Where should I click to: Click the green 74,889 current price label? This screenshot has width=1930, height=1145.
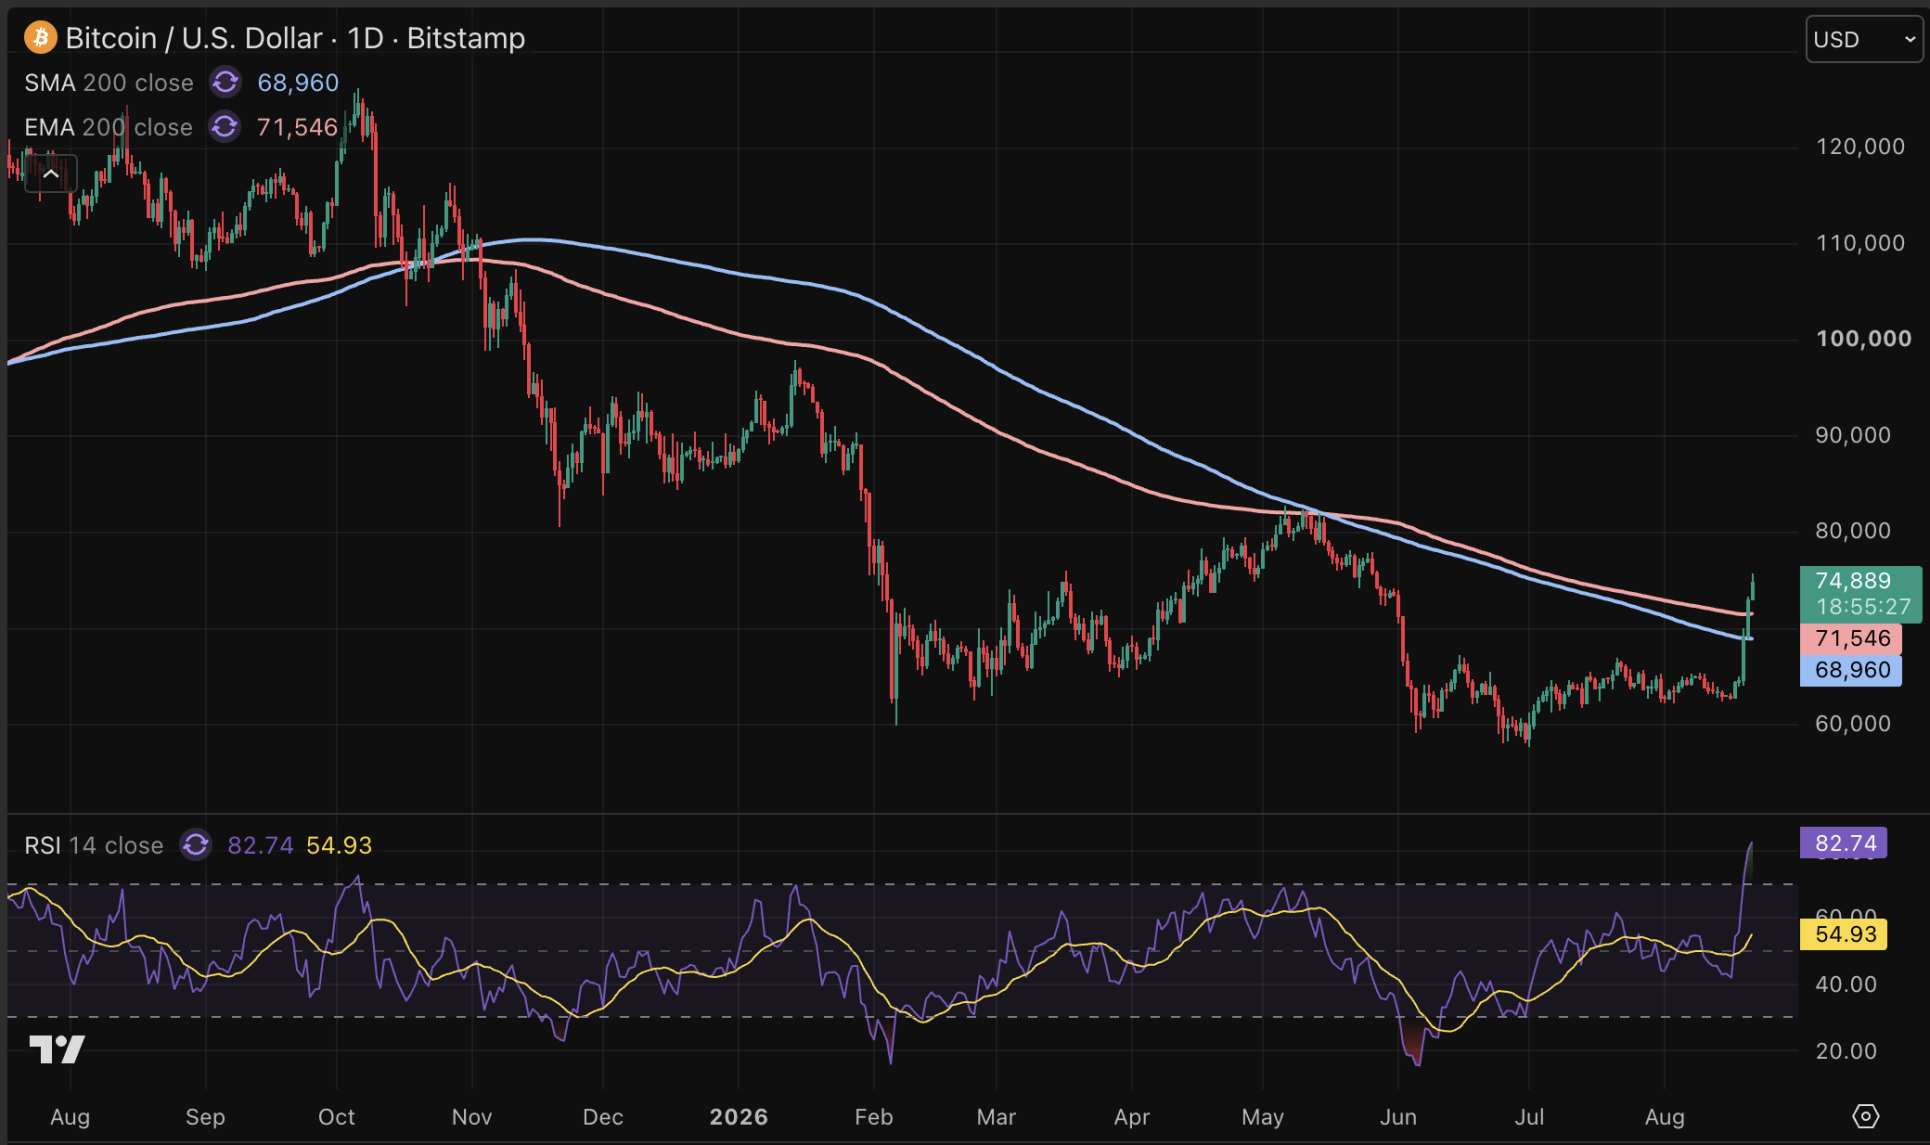tap(1853, 580)
